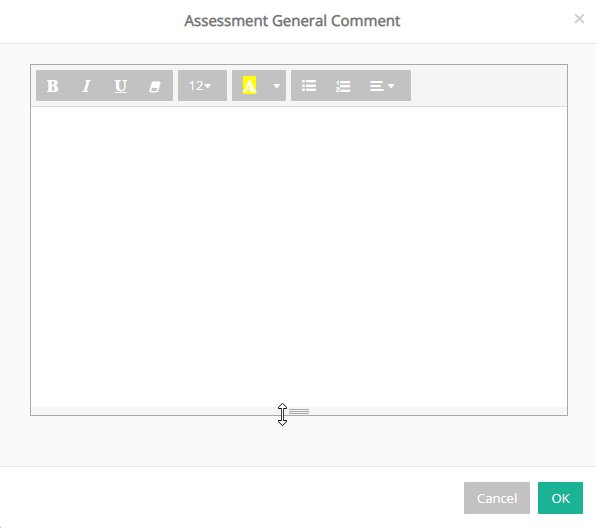Cancel the Assessment General Comment dialog
This screenshot has width=596, height=528.
pos(497,498)
